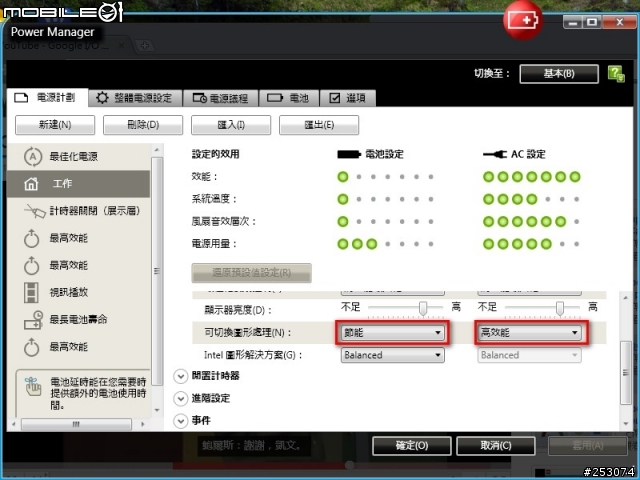Expand the 事件 section

[180, 421]
